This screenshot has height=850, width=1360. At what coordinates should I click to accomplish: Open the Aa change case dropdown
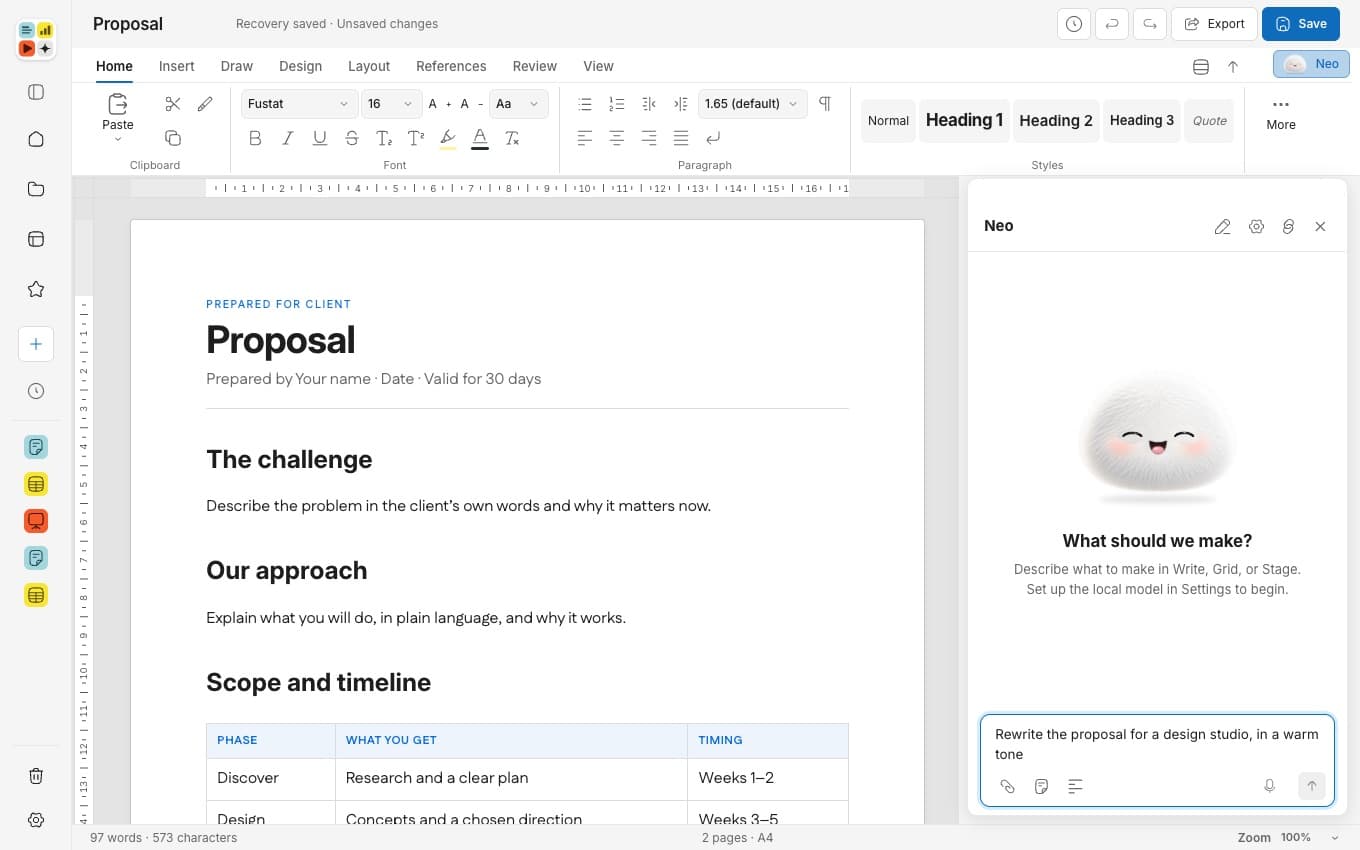pyautogui.click(x=518, y=104)
